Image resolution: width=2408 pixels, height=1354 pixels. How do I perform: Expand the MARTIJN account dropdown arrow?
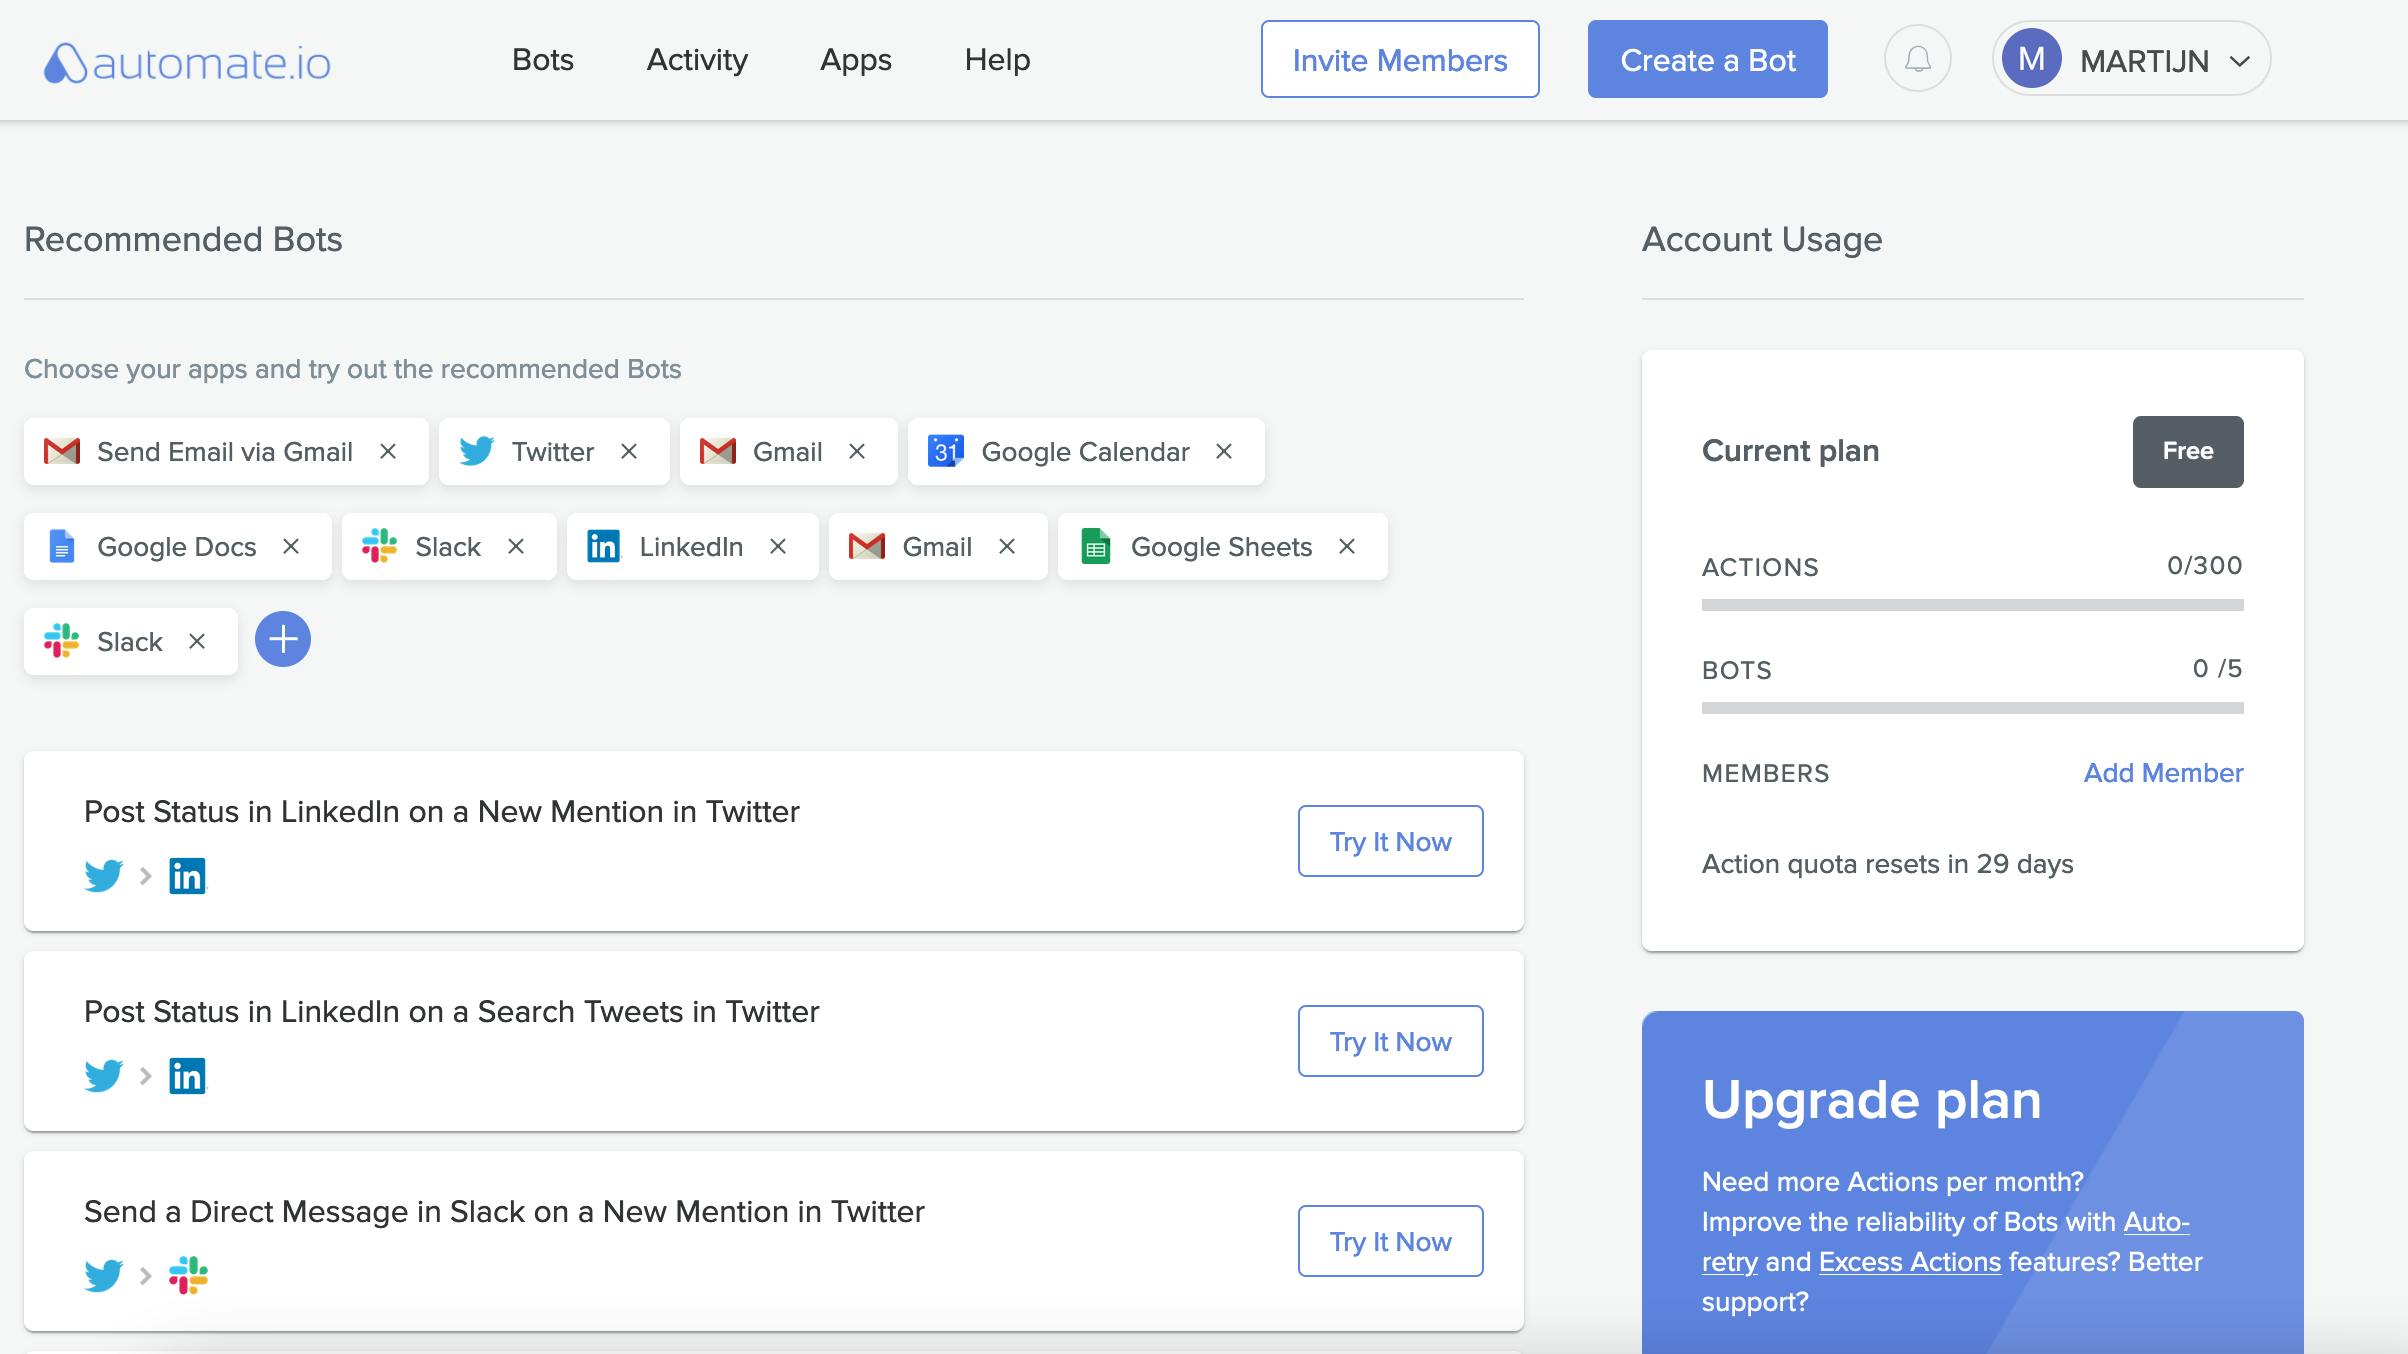(x=2240, y=62)
